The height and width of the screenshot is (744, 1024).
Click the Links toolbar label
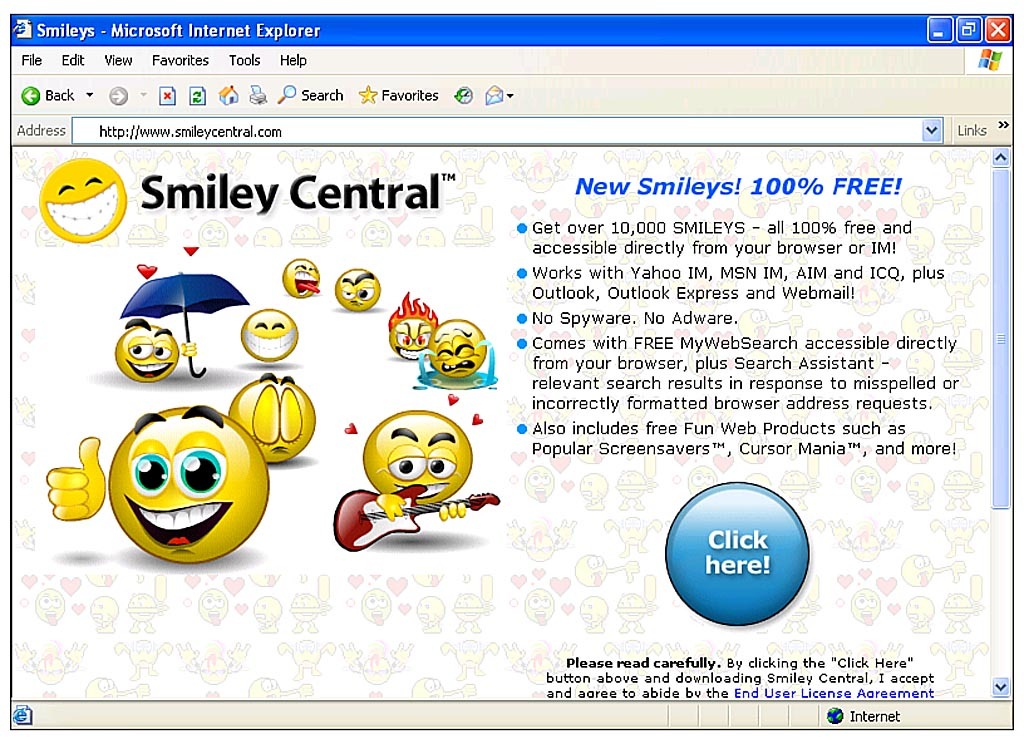[972, 131]
